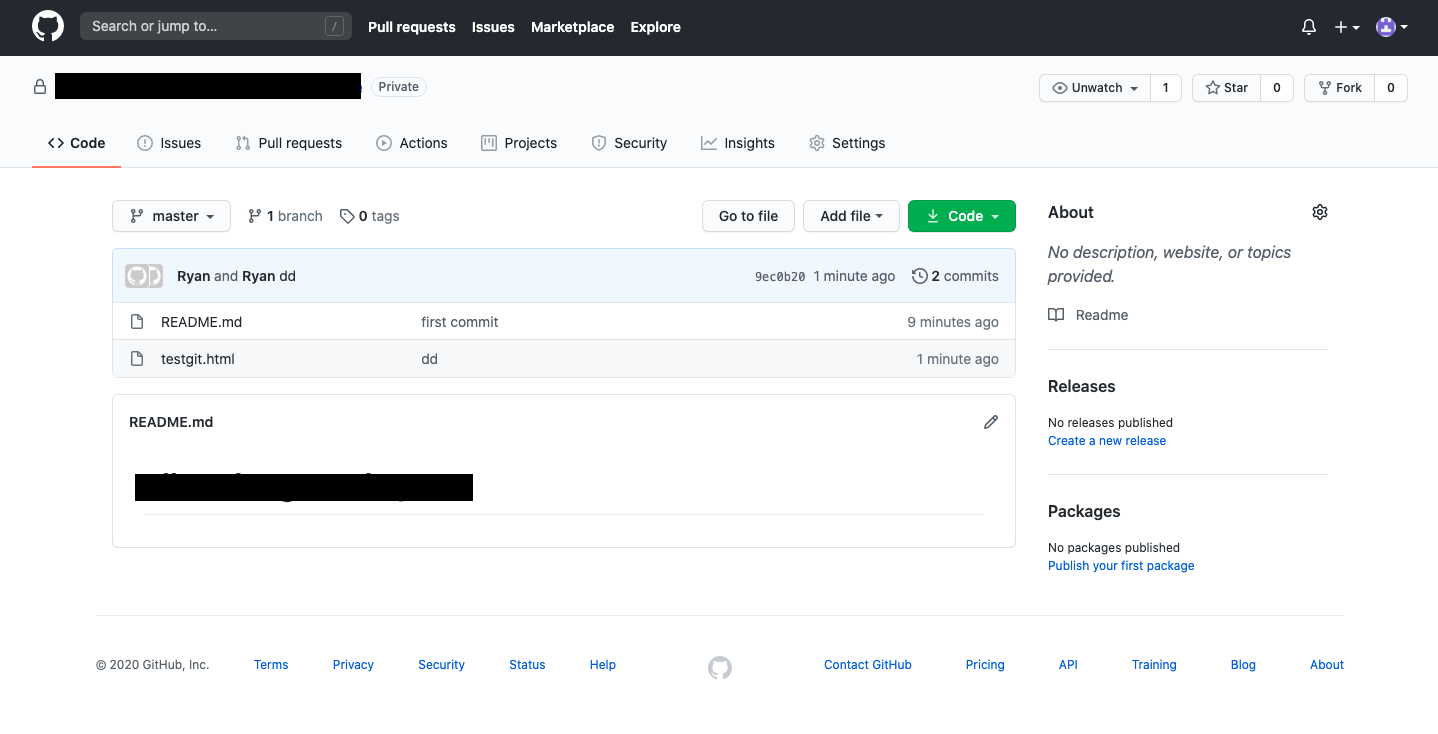Switch to the Insights tab
Screen dimensions: 1438x734
point(738,143)
